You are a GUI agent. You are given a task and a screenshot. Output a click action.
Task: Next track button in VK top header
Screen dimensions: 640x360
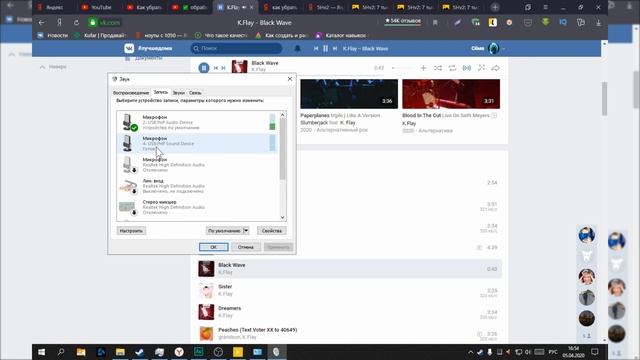335,48
